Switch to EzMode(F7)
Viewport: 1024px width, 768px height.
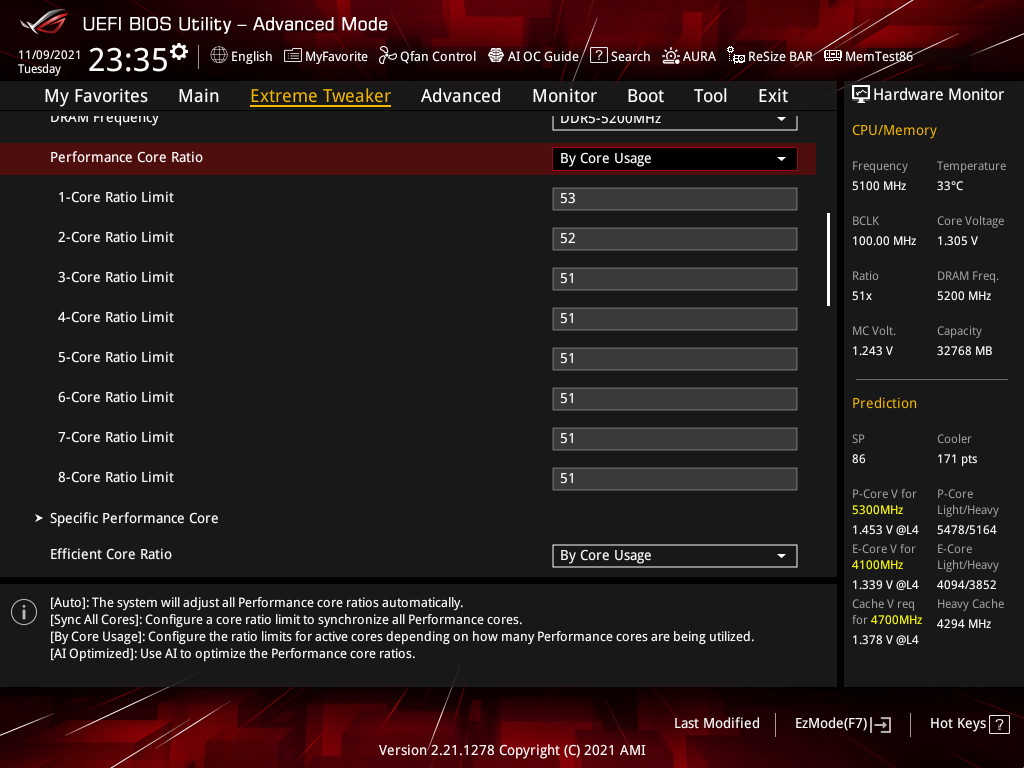click(x=842, y=724)
